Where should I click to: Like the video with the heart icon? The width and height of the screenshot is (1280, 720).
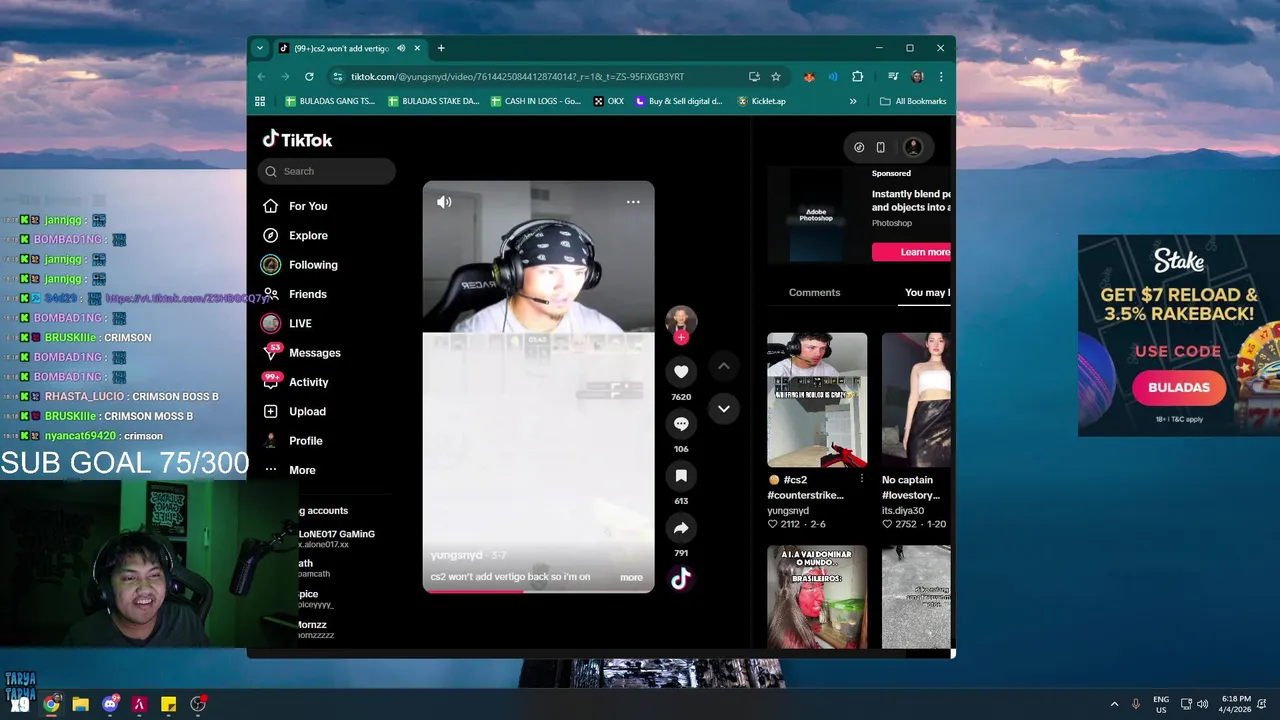pos(681,372)
